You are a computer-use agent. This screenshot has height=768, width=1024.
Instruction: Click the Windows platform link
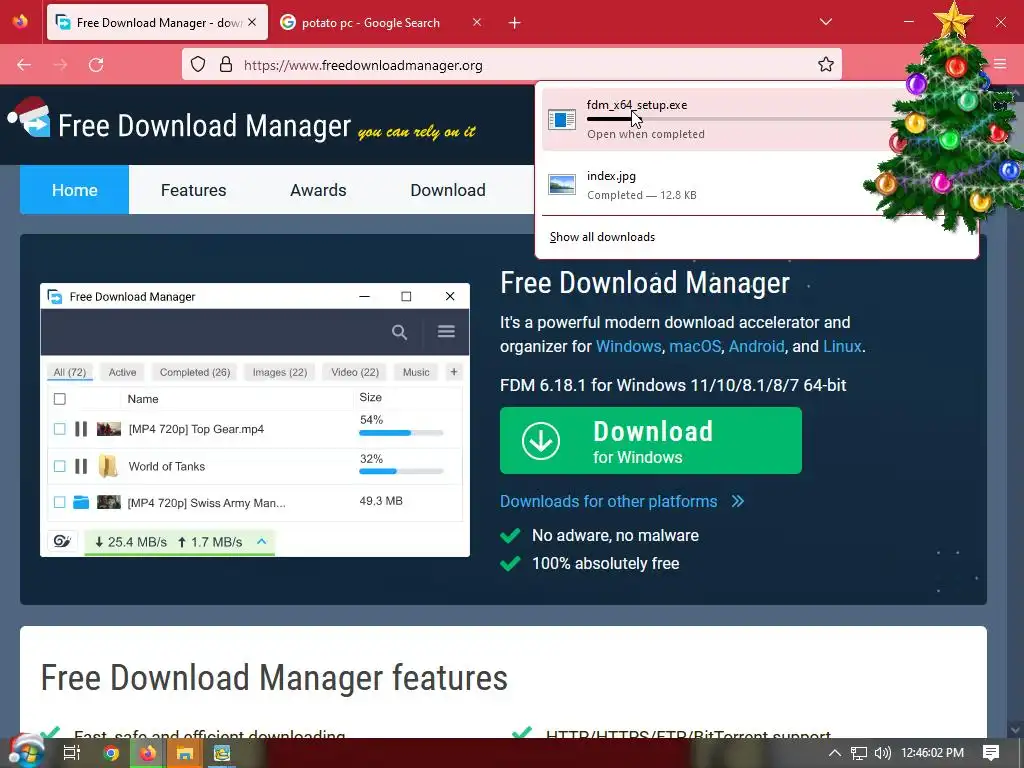point(628,346)
